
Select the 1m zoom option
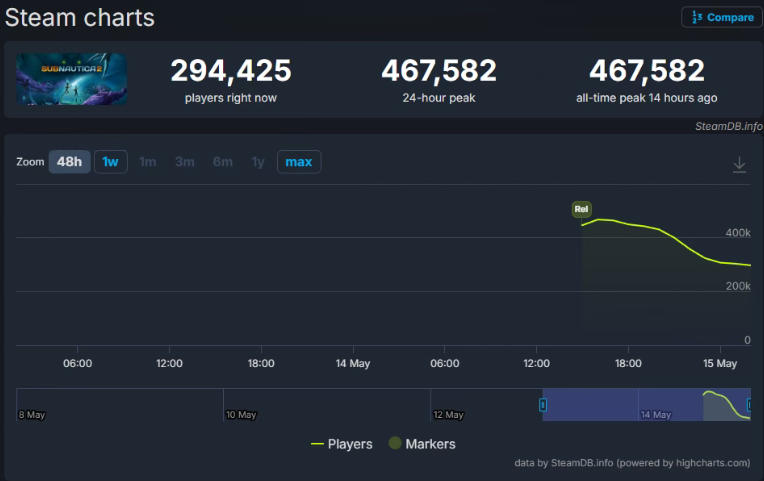pos(148,162)
